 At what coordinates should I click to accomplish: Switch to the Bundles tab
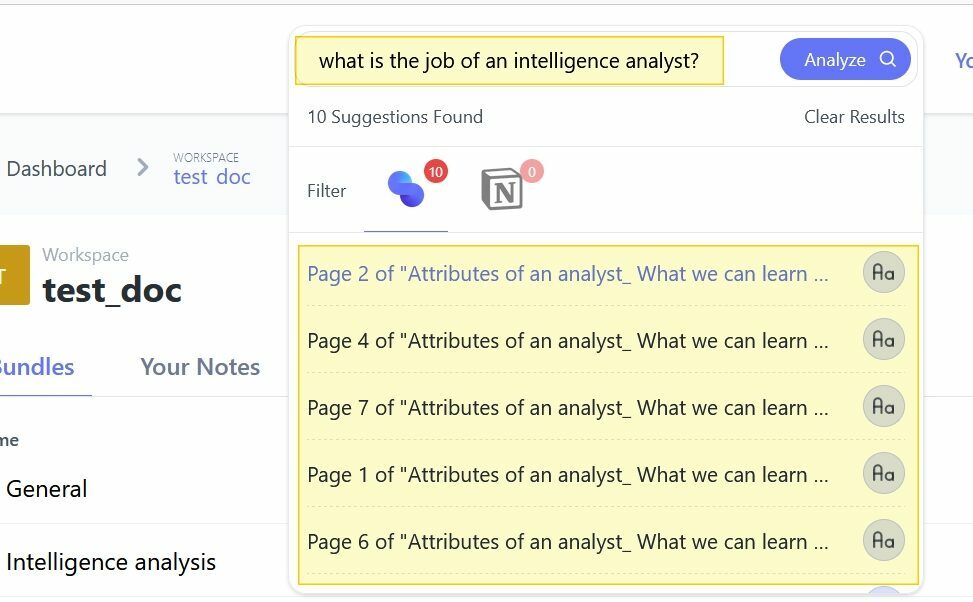coord(36,367)
